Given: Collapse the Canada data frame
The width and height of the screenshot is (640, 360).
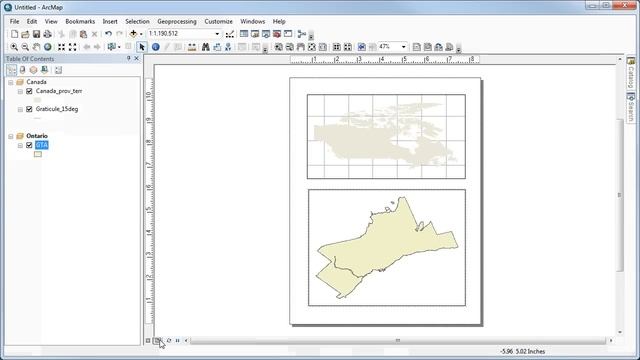Looking at the screenshot, I should pos(11,82).
